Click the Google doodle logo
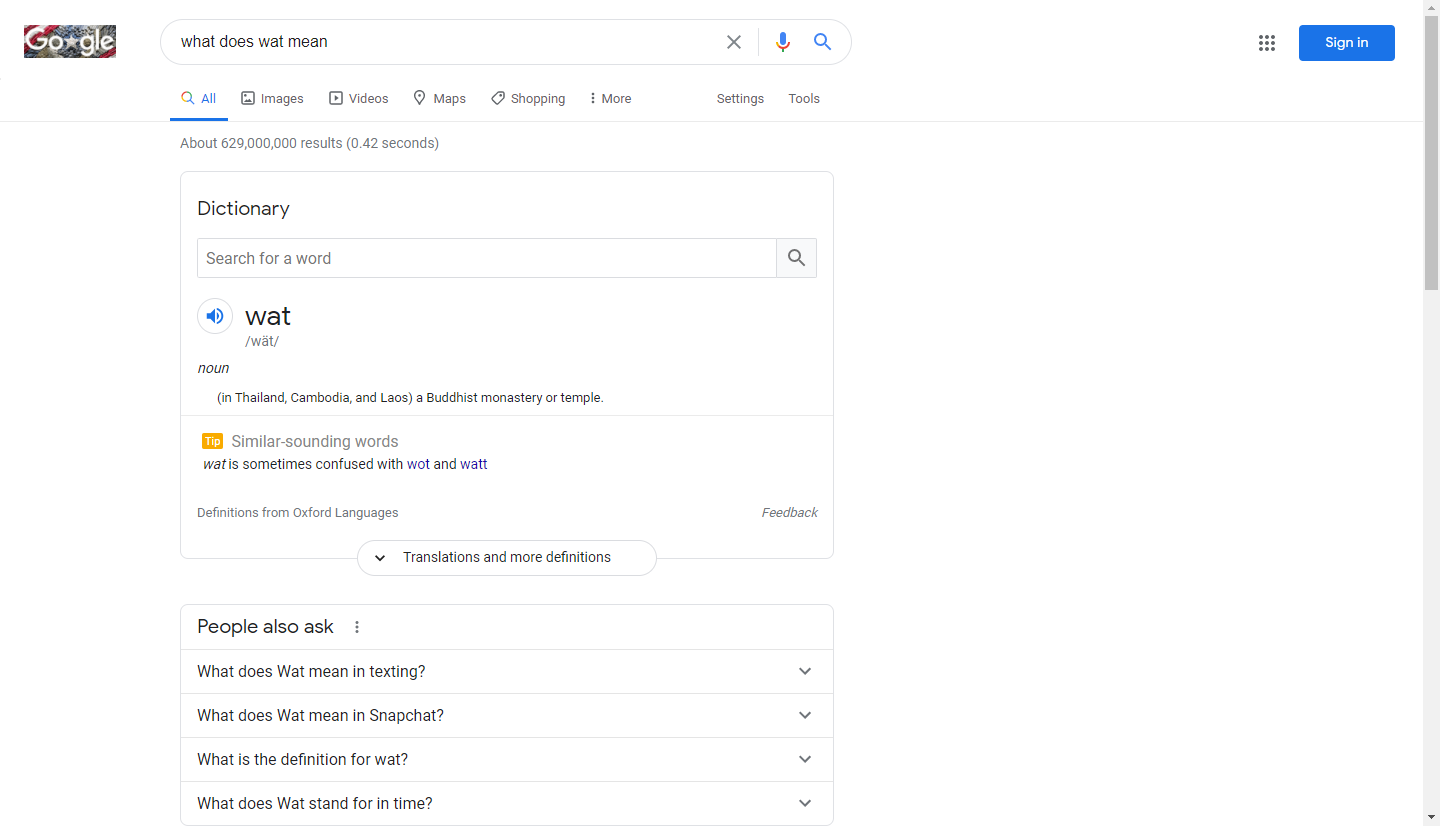The height and width of the screenshot is (826, 1440). [70, 42]
